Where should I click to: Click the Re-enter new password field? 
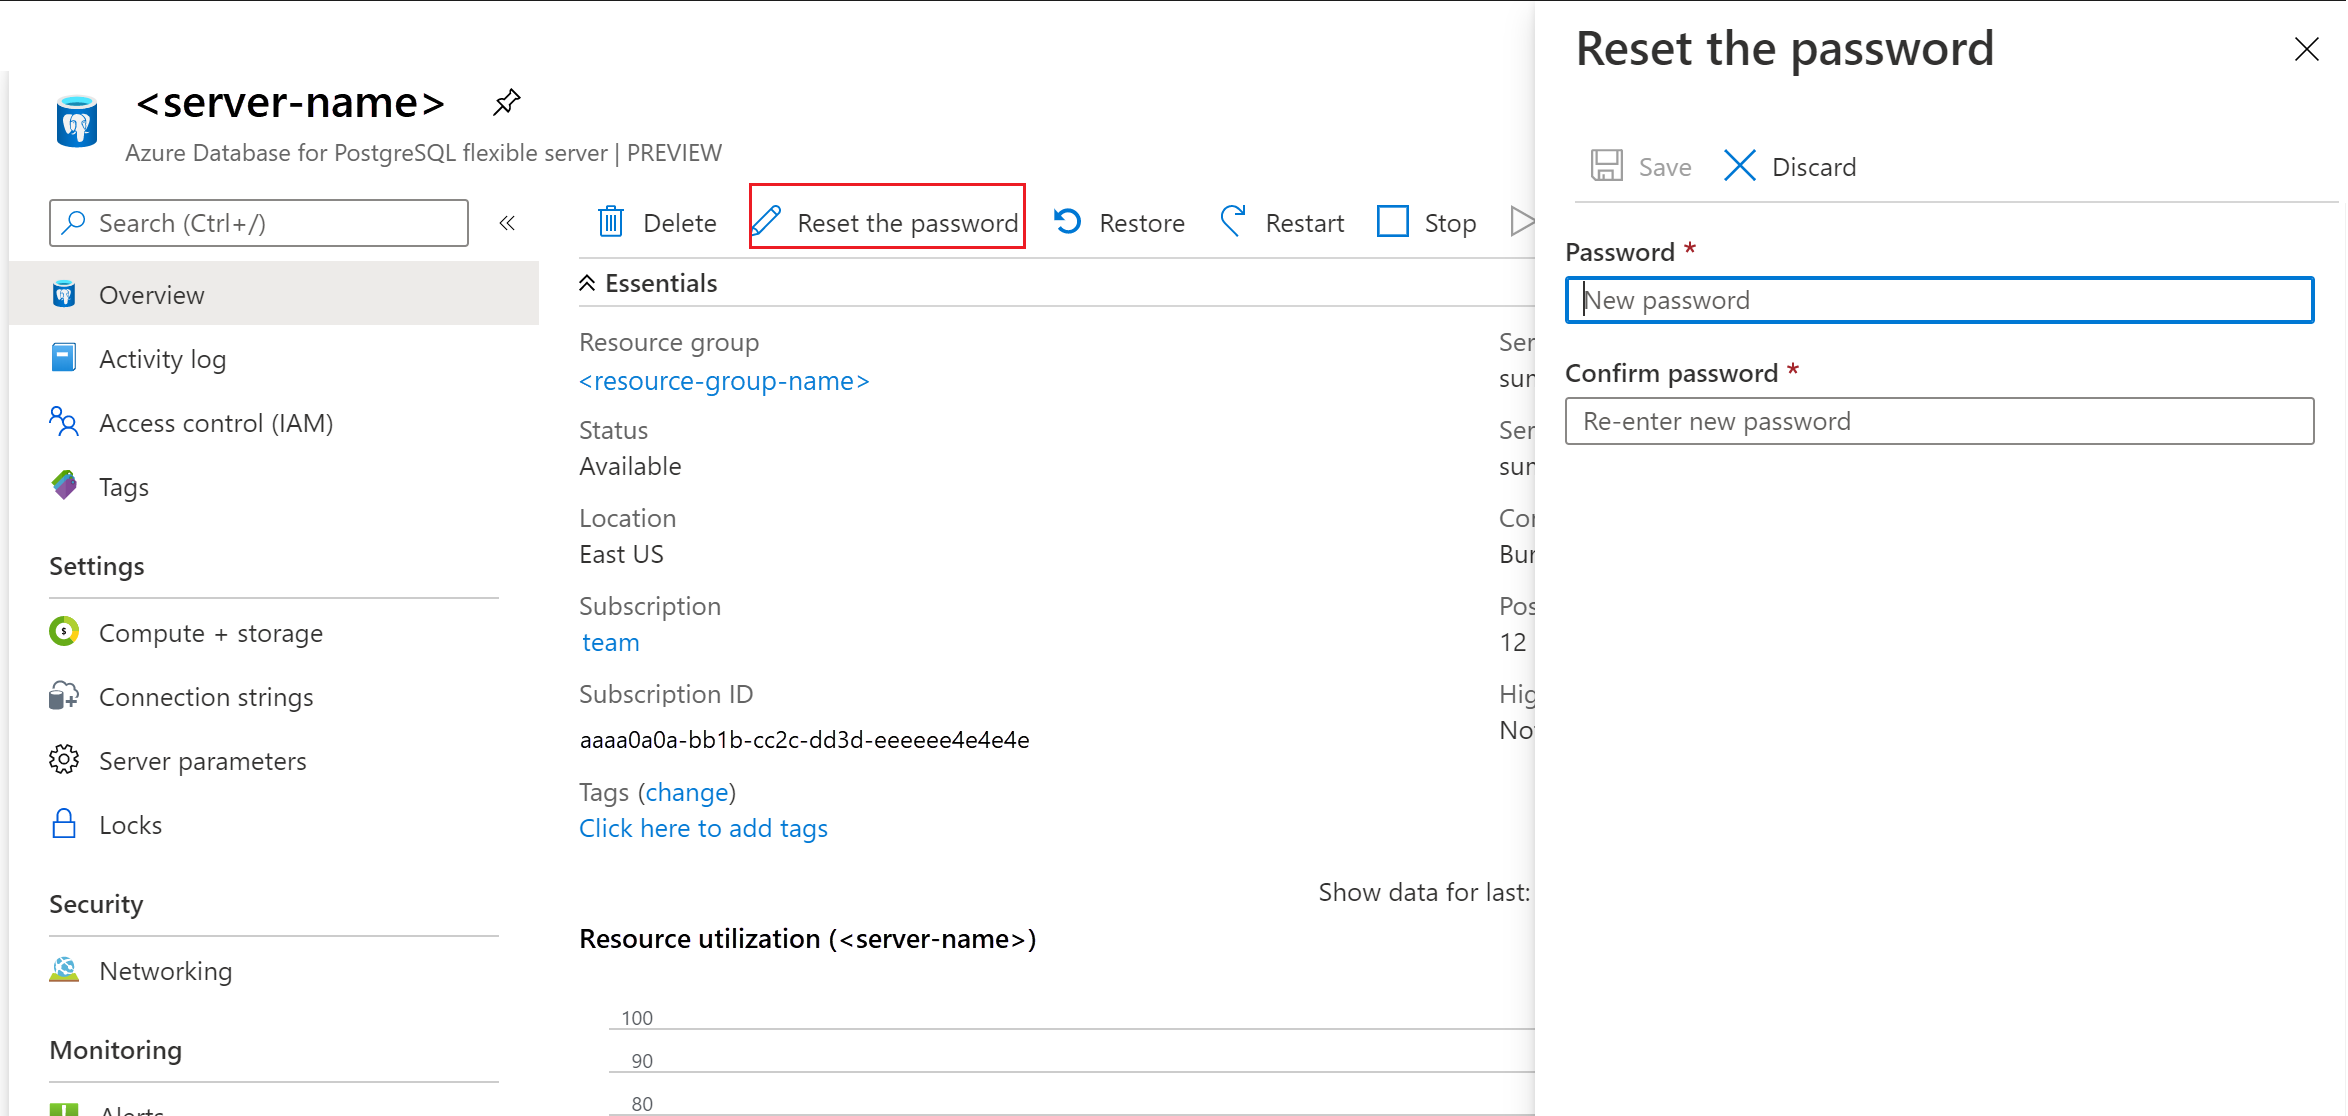(x=1941, y=419)
